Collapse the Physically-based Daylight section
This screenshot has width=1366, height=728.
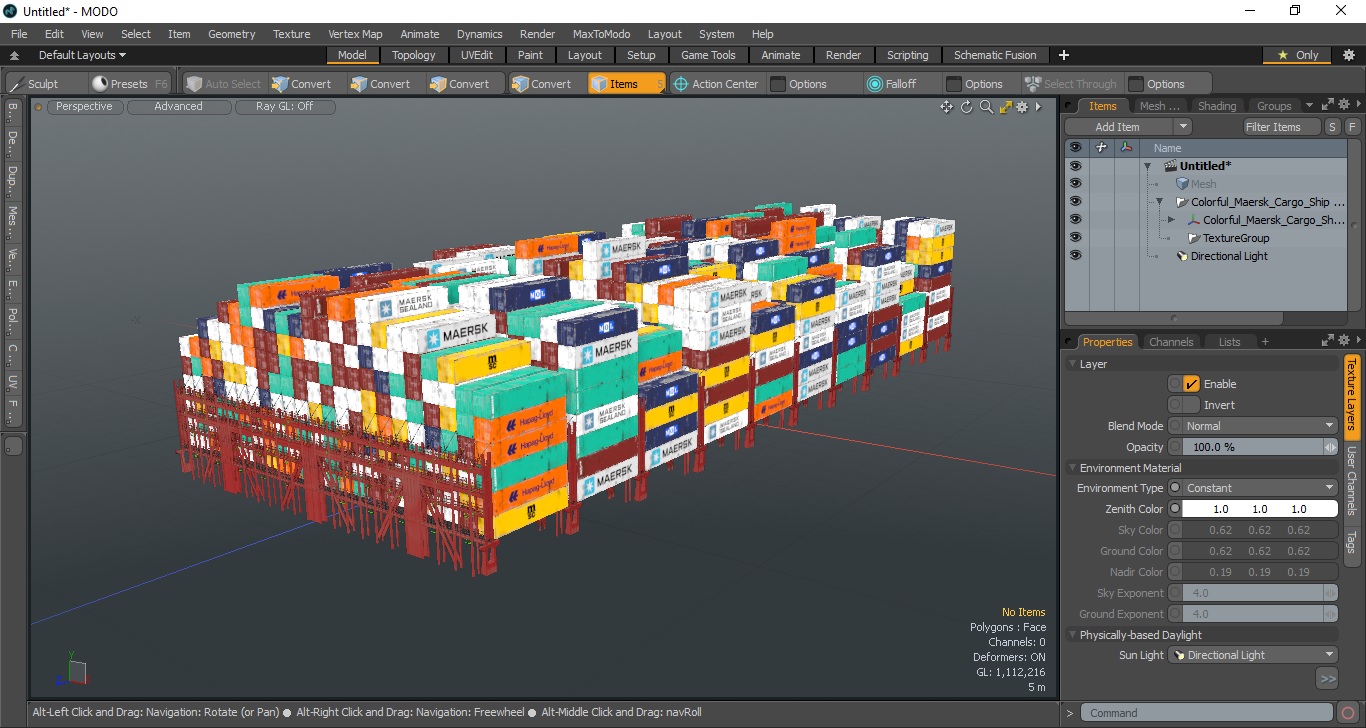coord(1073,635)
